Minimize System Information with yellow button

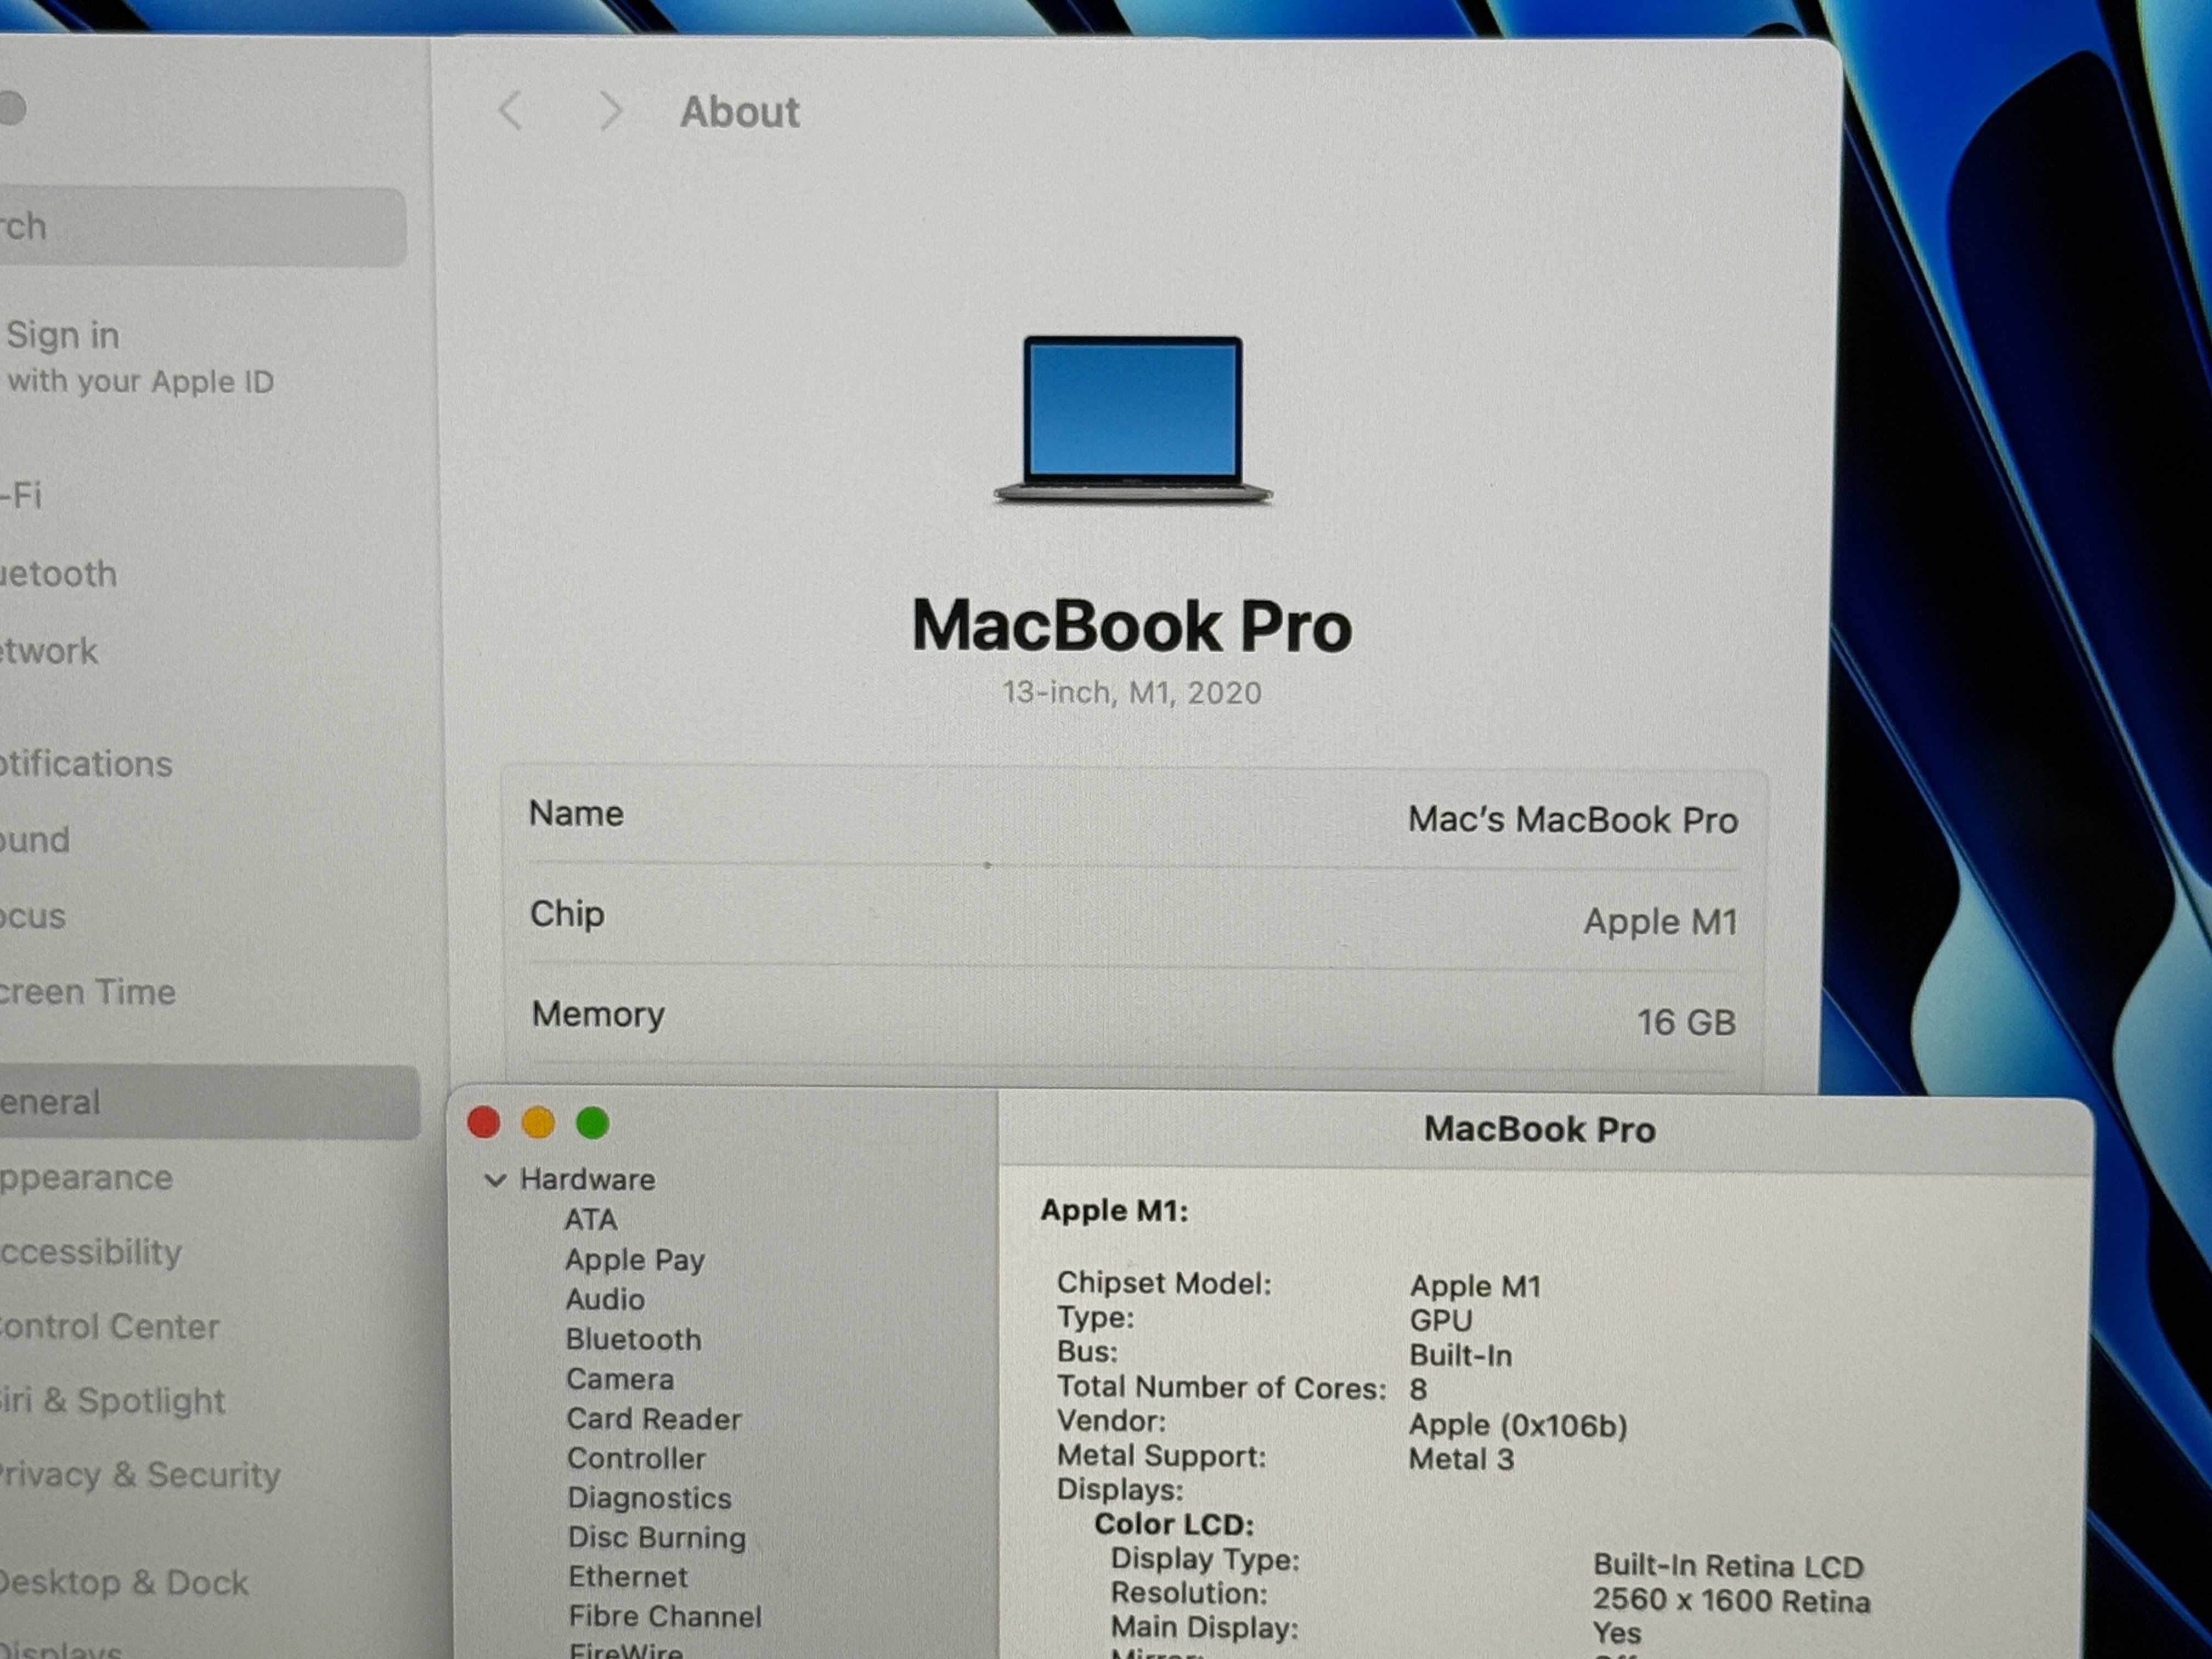pos(538,1122)
